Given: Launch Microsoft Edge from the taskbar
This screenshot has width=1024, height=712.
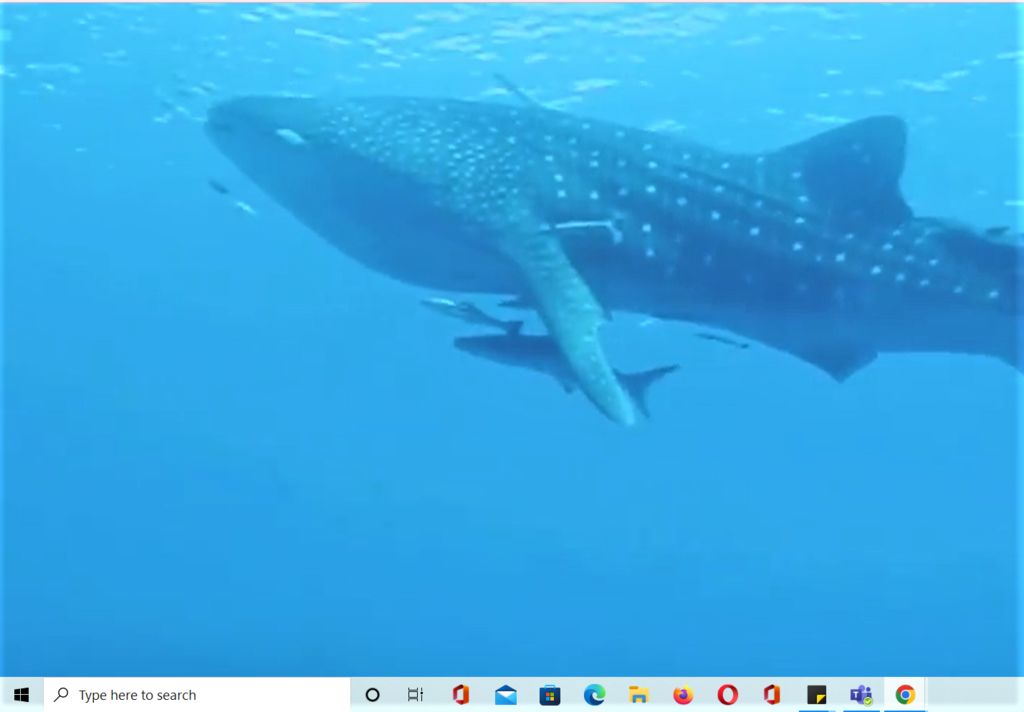Looking at the screenshot, I should [594, 694].
